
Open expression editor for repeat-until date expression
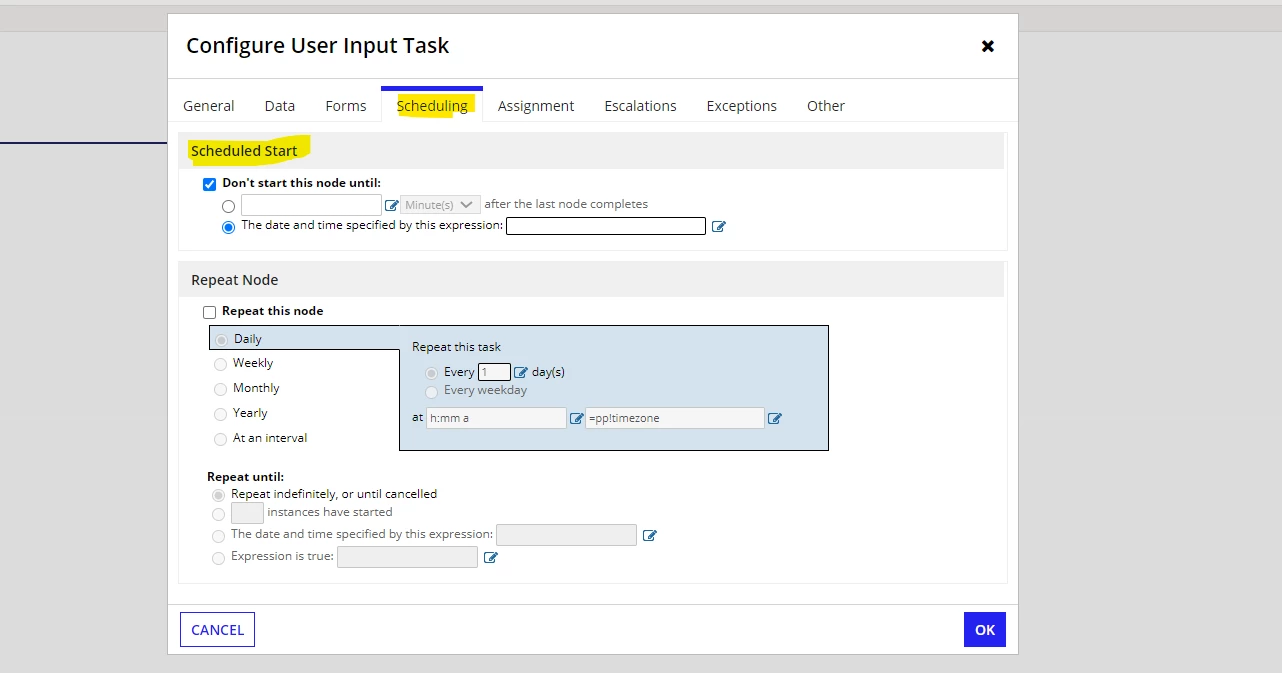click(x=649, y=536)
